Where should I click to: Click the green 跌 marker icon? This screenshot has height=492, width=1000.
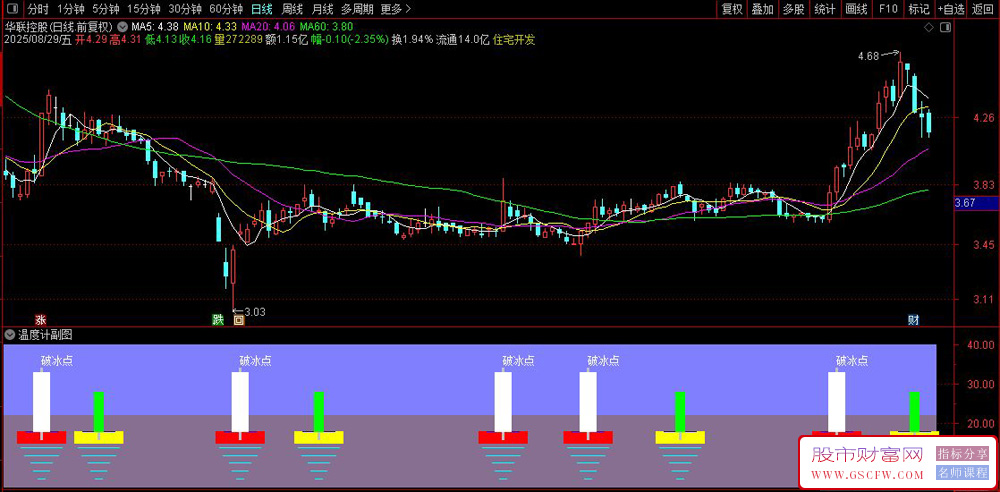tap(218, 320)
